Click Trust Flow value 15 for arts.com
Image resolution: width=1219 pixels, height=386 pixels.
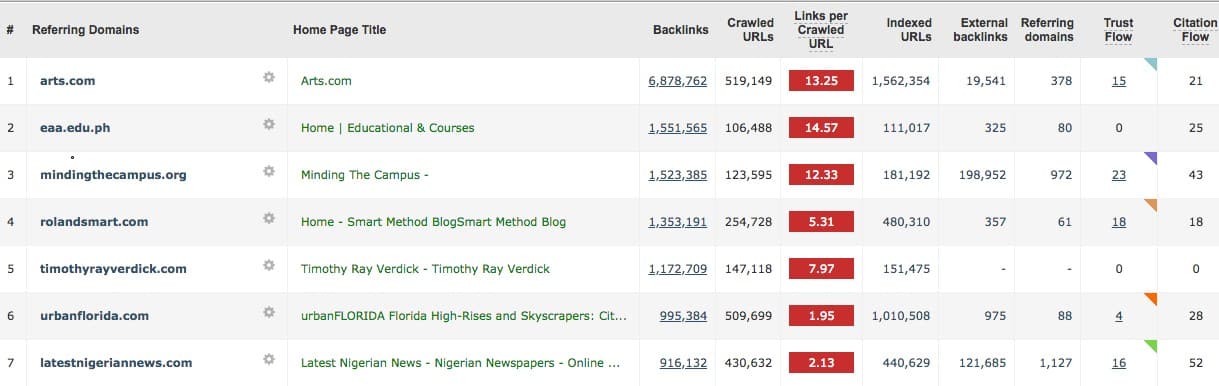(1118, 81)
